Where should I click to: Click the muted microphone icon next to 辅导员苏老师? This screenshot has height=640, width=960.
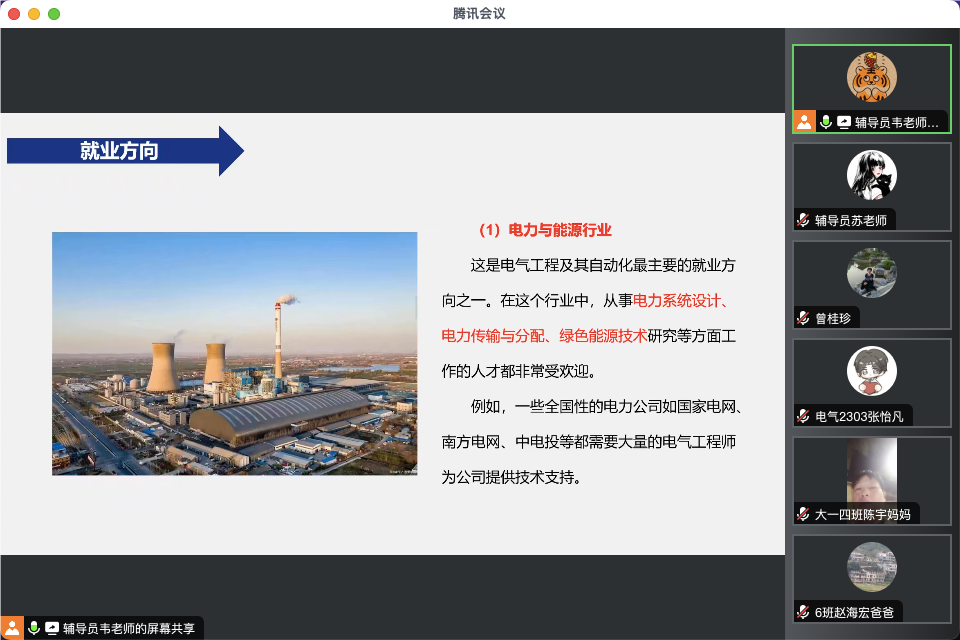click(x=803, y=220)
